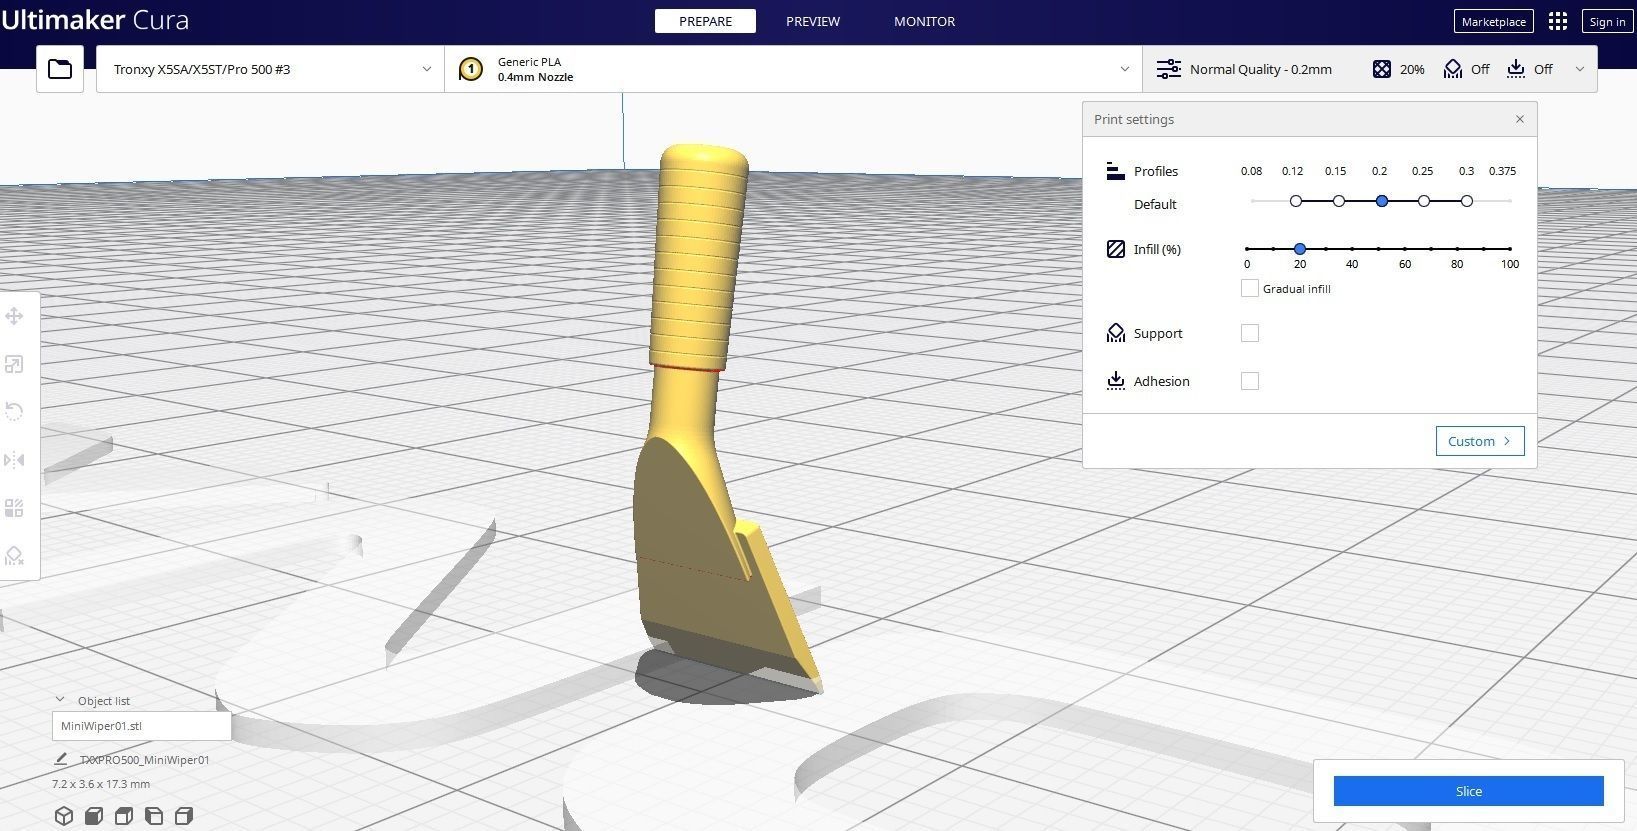Open the application switcher grid icon
Viewport: 1637px width, 831px height.
click(1558, 21)
